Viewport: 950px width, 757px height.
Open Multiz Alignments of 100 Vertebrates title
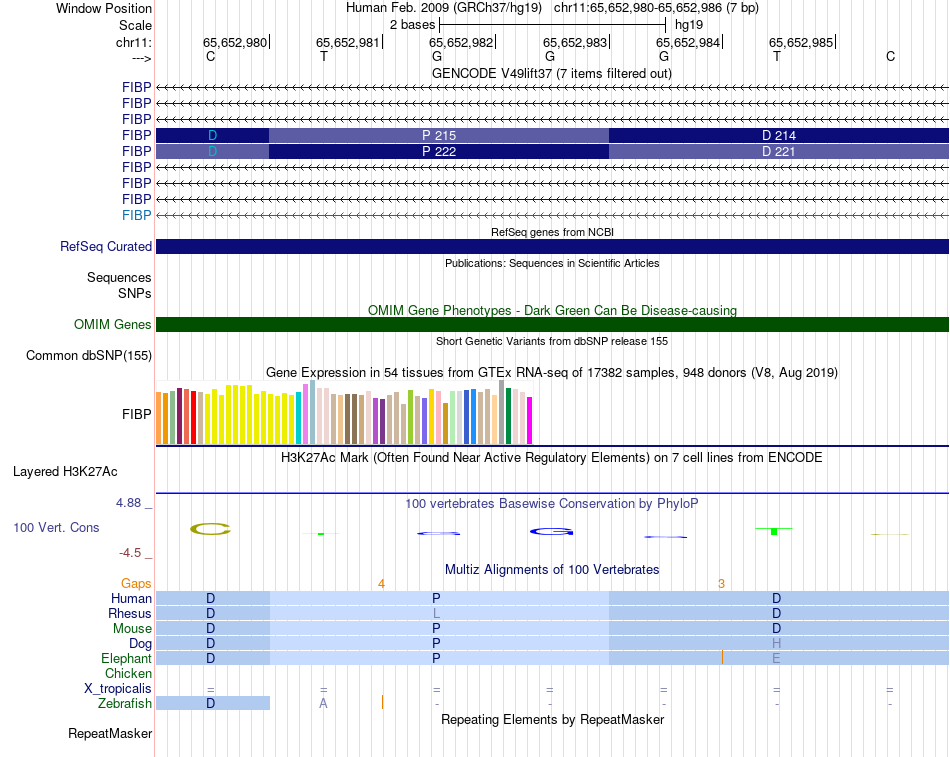pyautogui.click(x=552, y=570)
